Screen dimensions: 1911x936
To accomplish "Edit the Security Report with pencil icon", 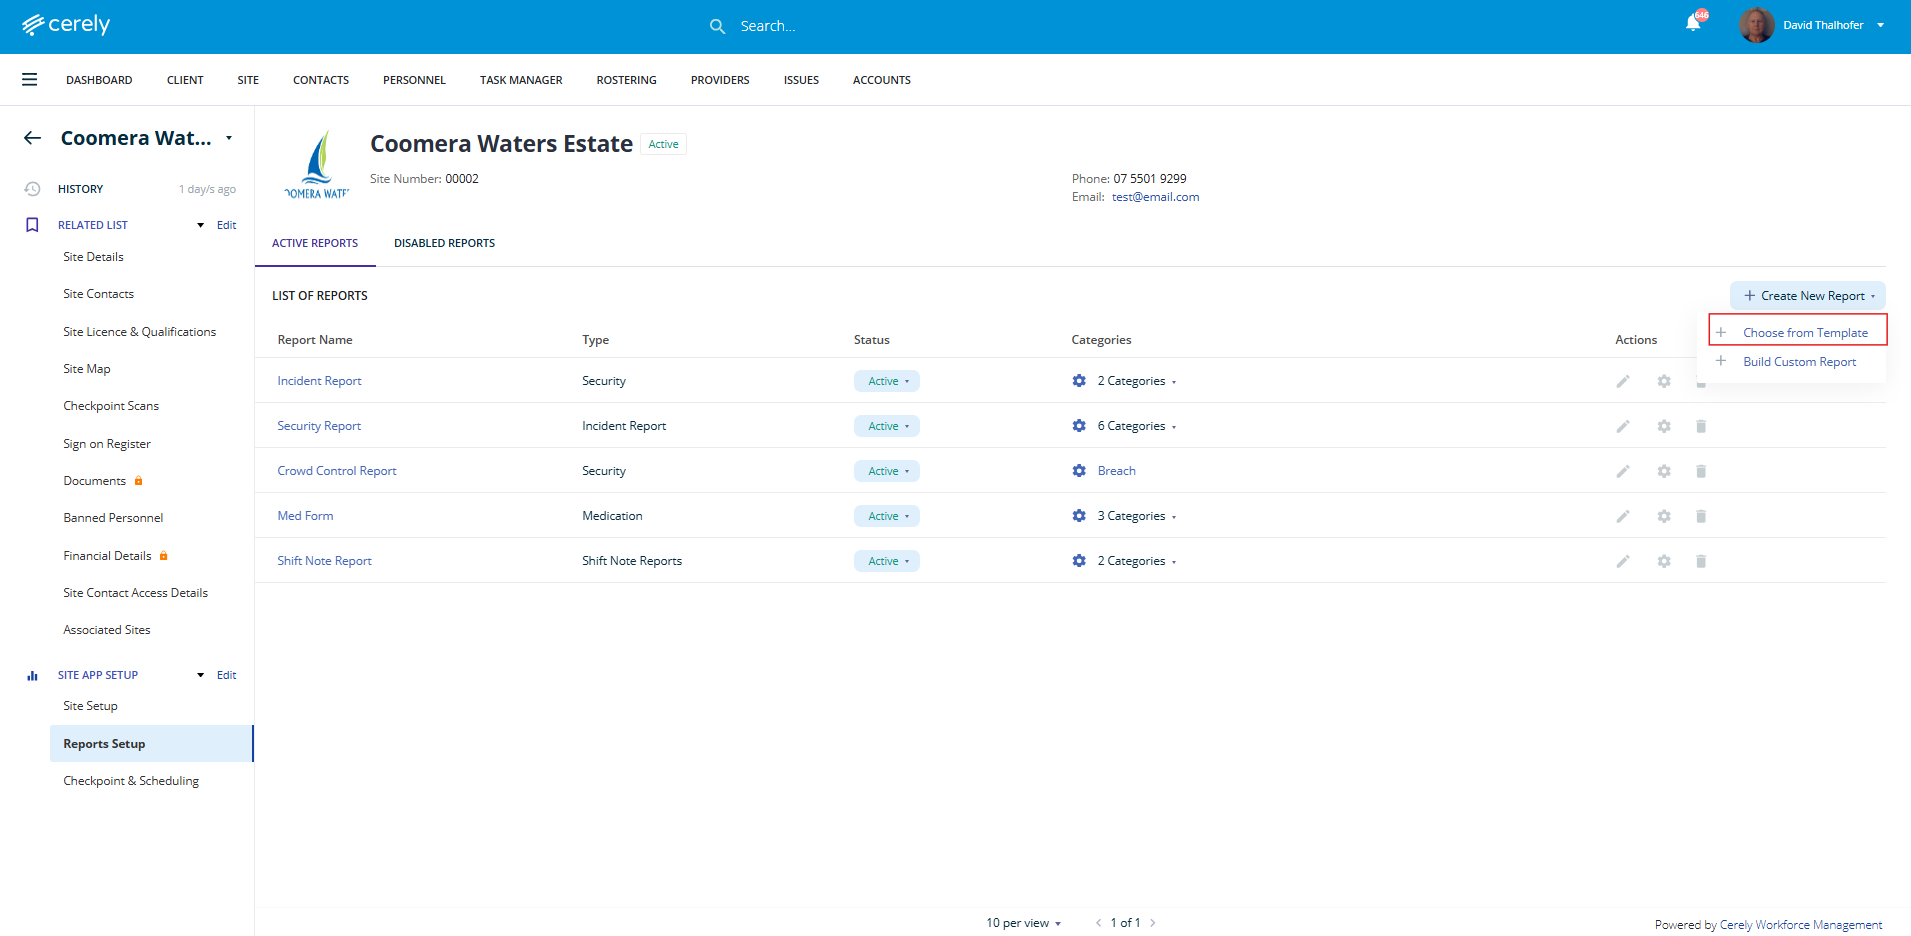I will (x=1622, y=426).
